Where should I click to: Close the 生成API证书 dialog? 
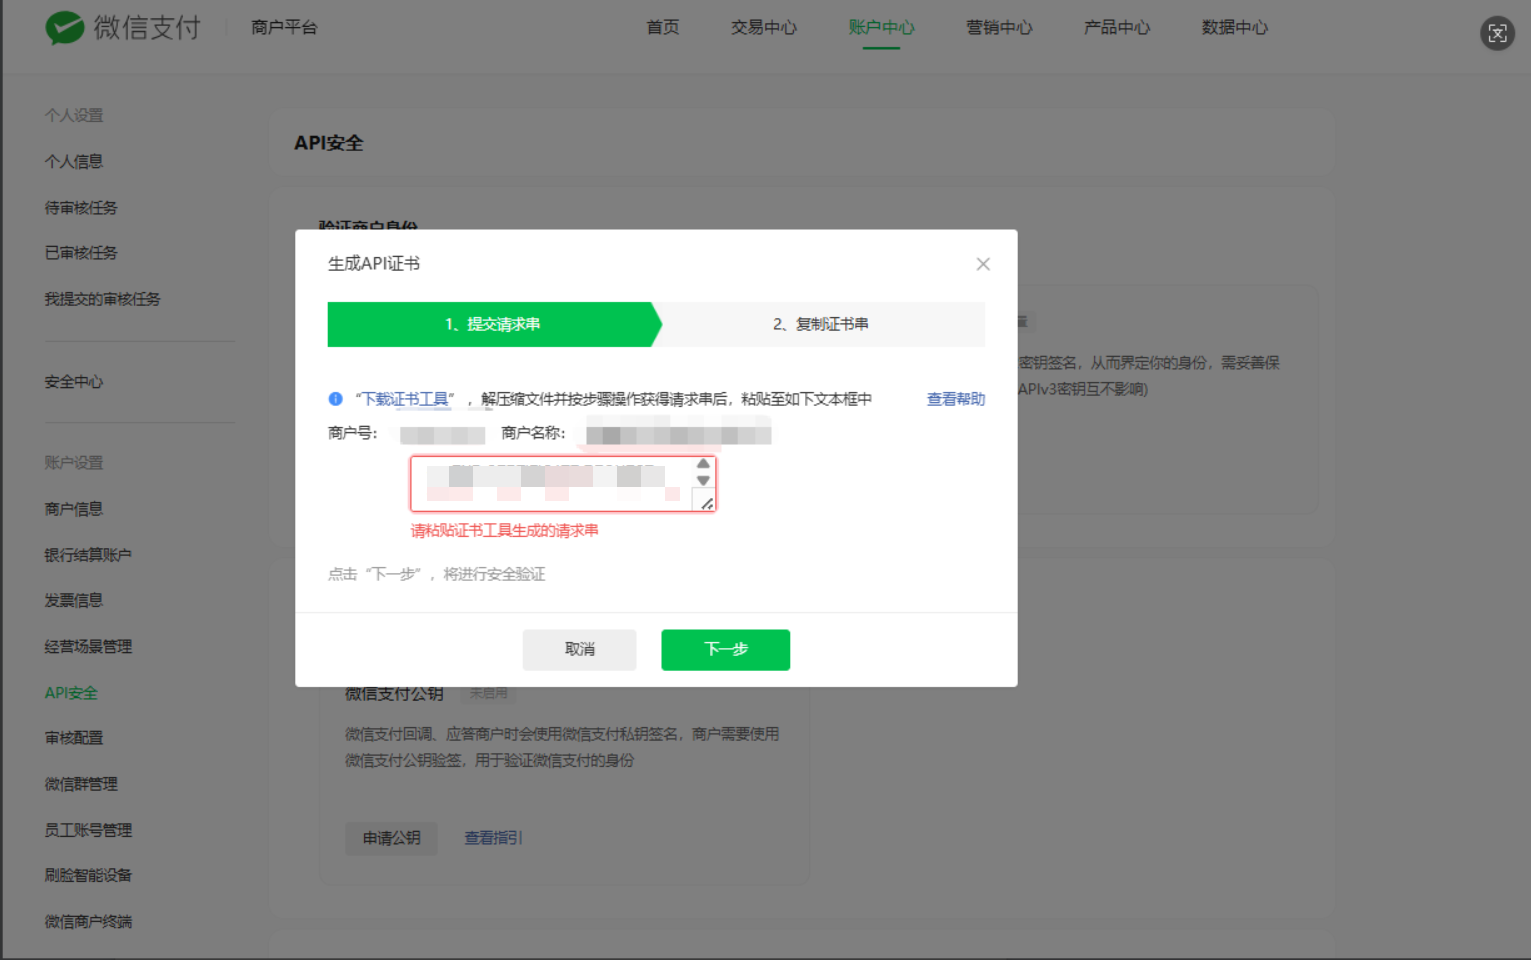pyautogui.click(x=983, y=264)
